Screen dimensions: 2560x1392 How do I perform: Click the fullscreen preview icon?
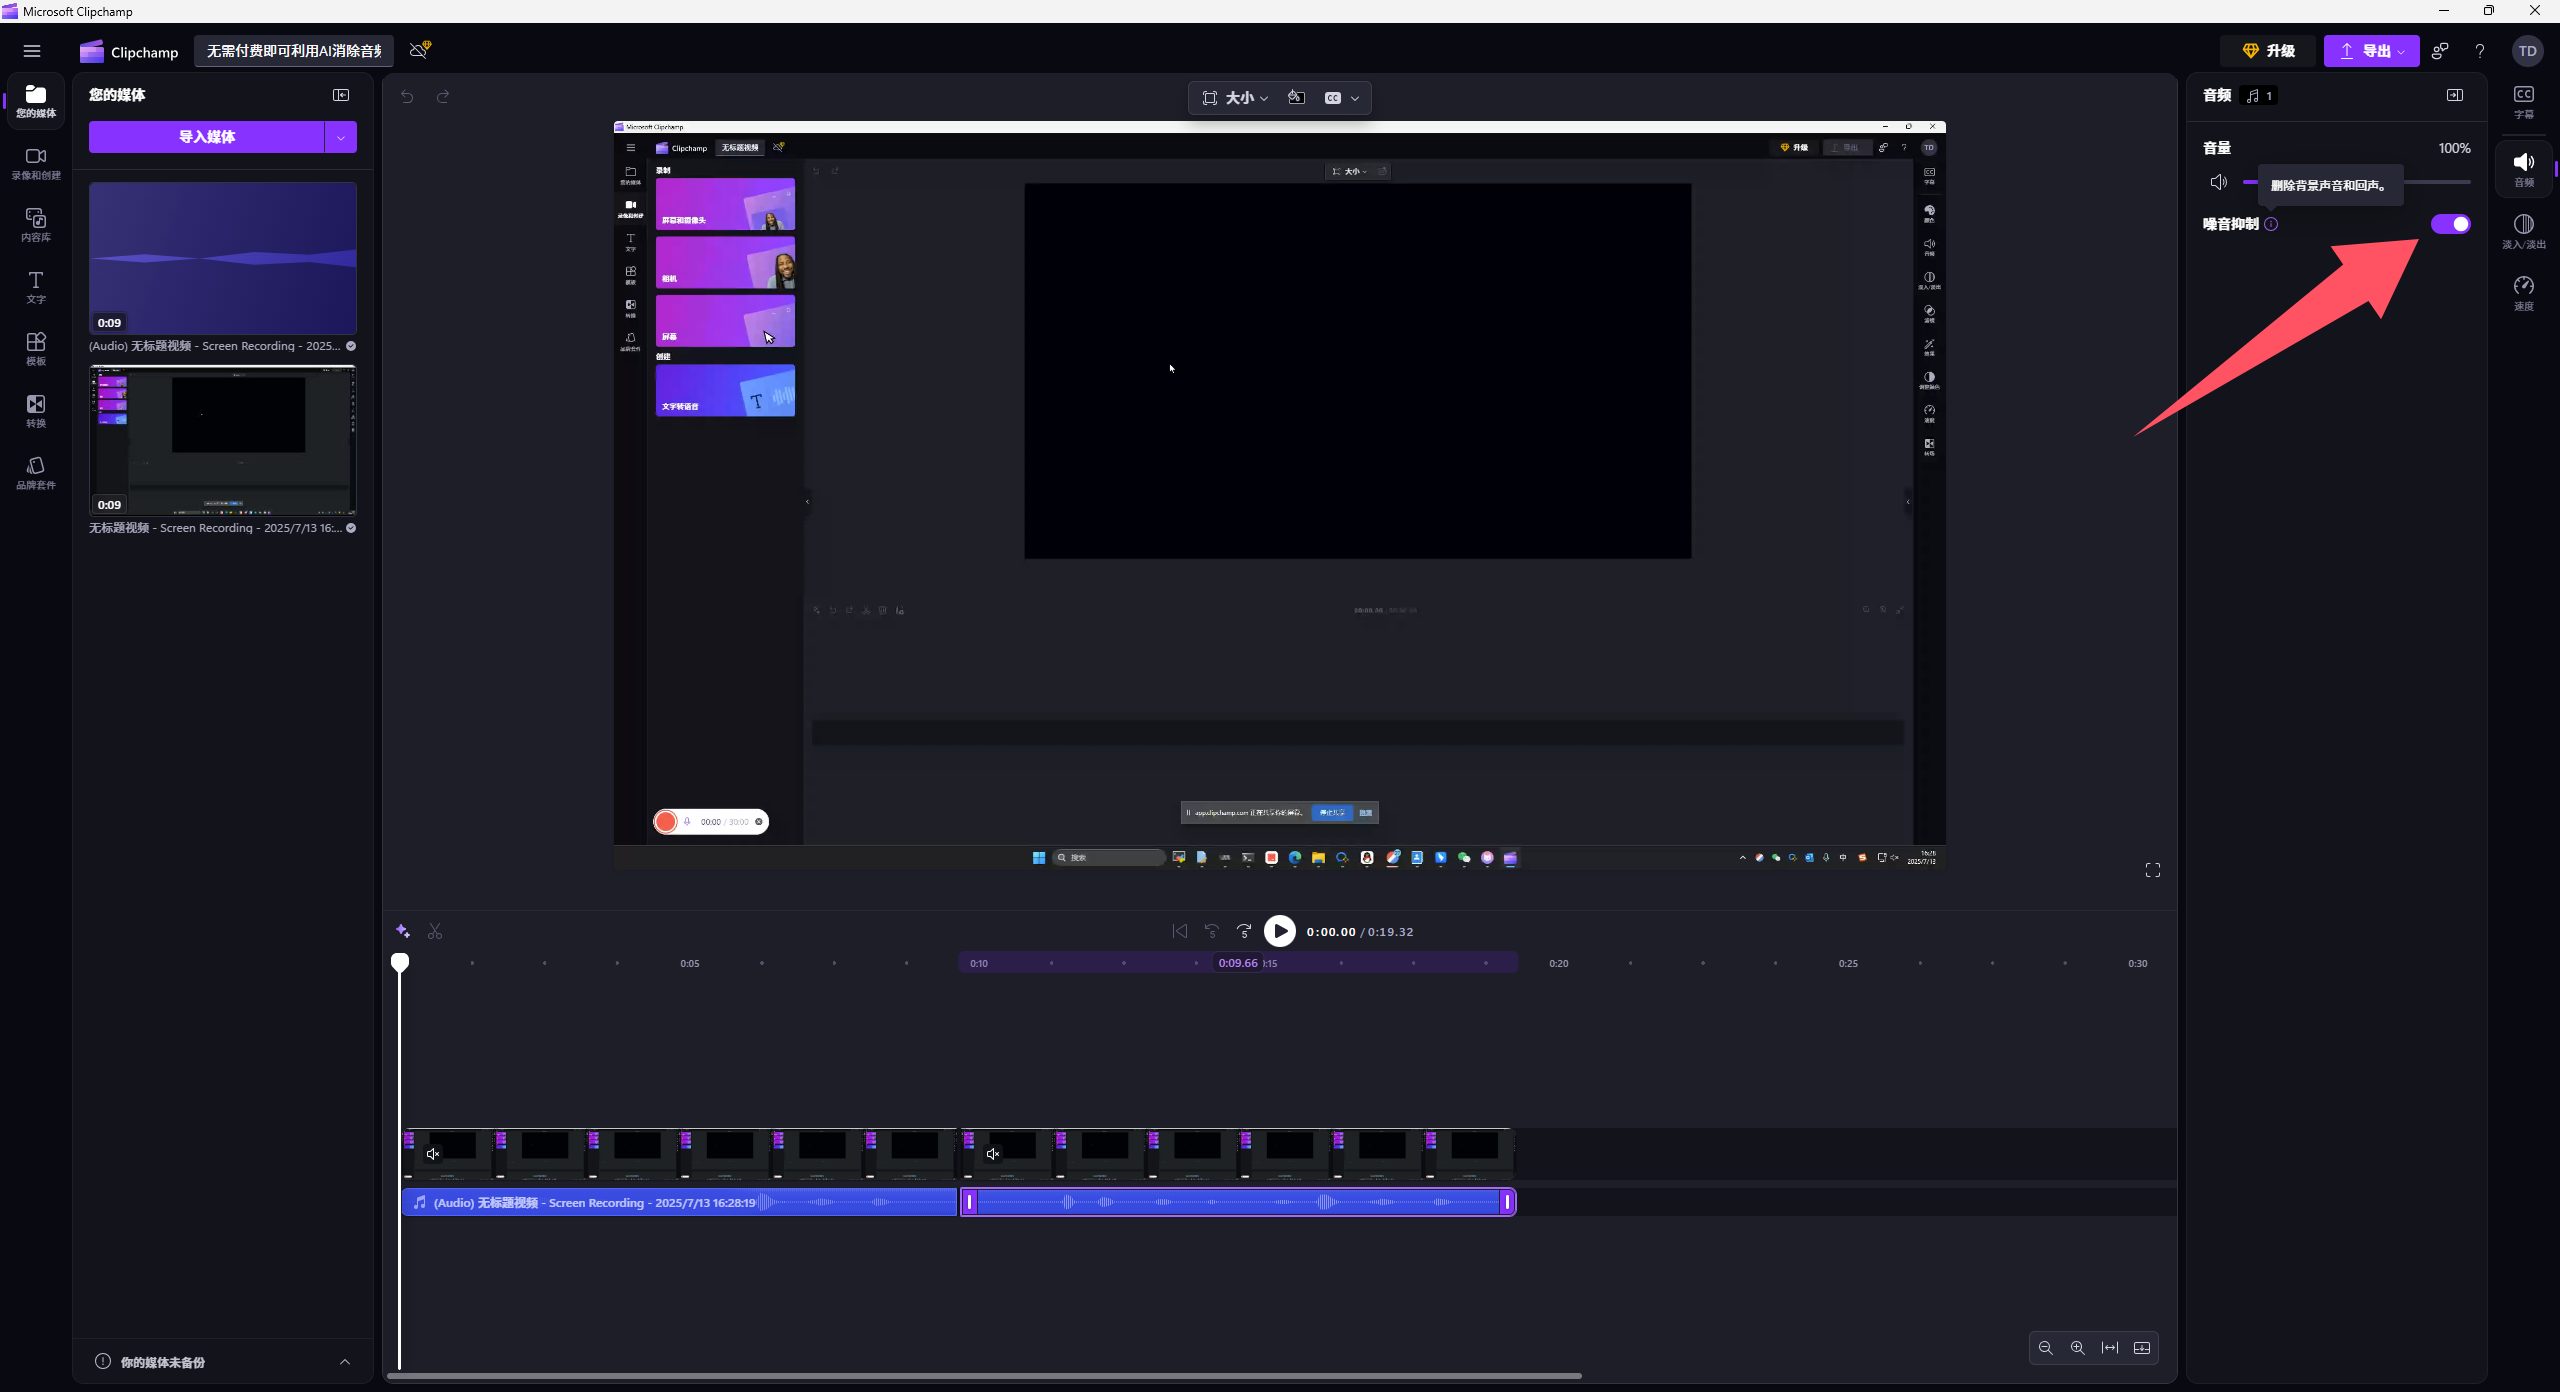2152,870
